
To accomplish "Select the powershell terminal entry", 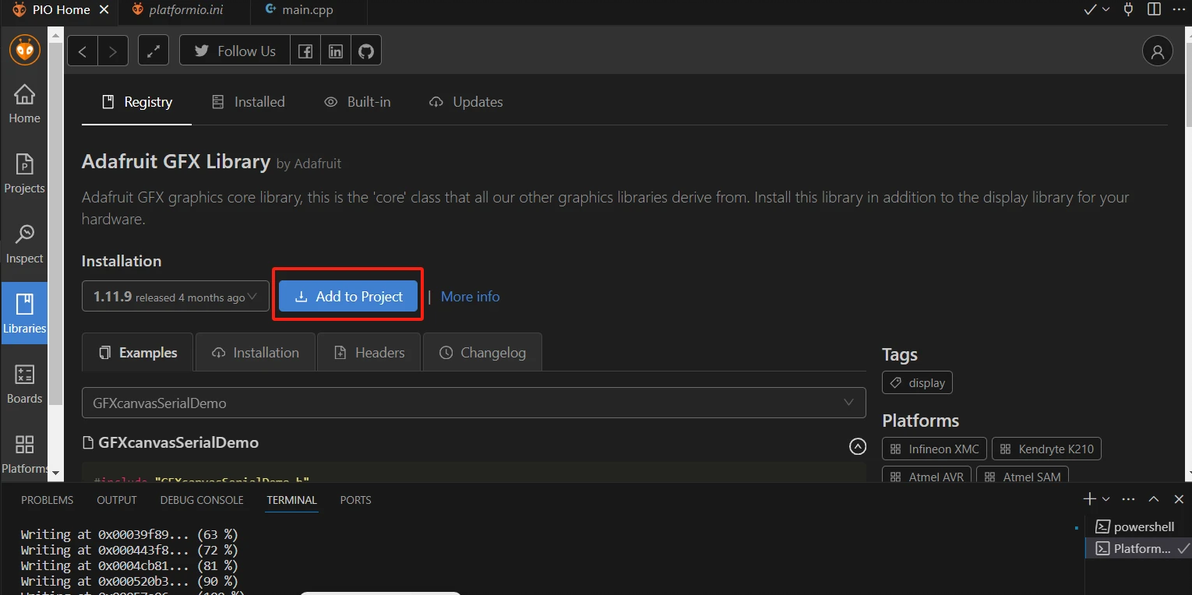I will point(1138,527).
